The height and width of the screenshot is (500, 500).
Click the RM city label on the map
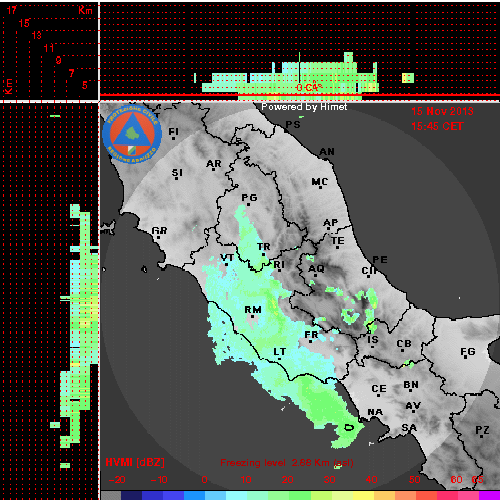[253, 310]
